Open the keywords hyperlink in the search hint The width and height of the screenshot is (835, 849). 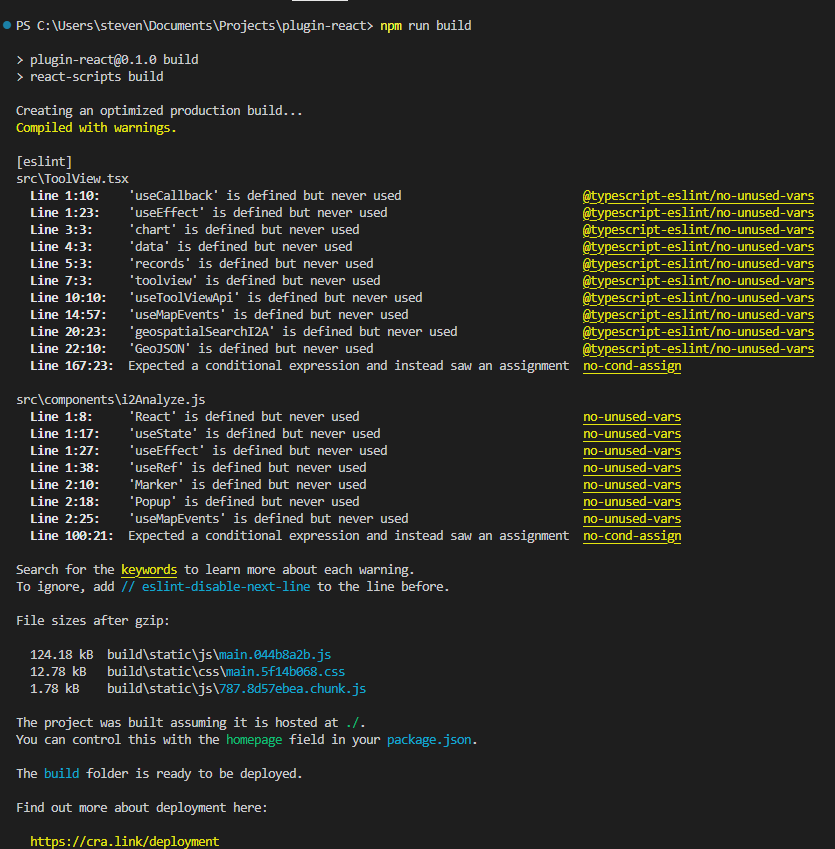click(148, 569)
